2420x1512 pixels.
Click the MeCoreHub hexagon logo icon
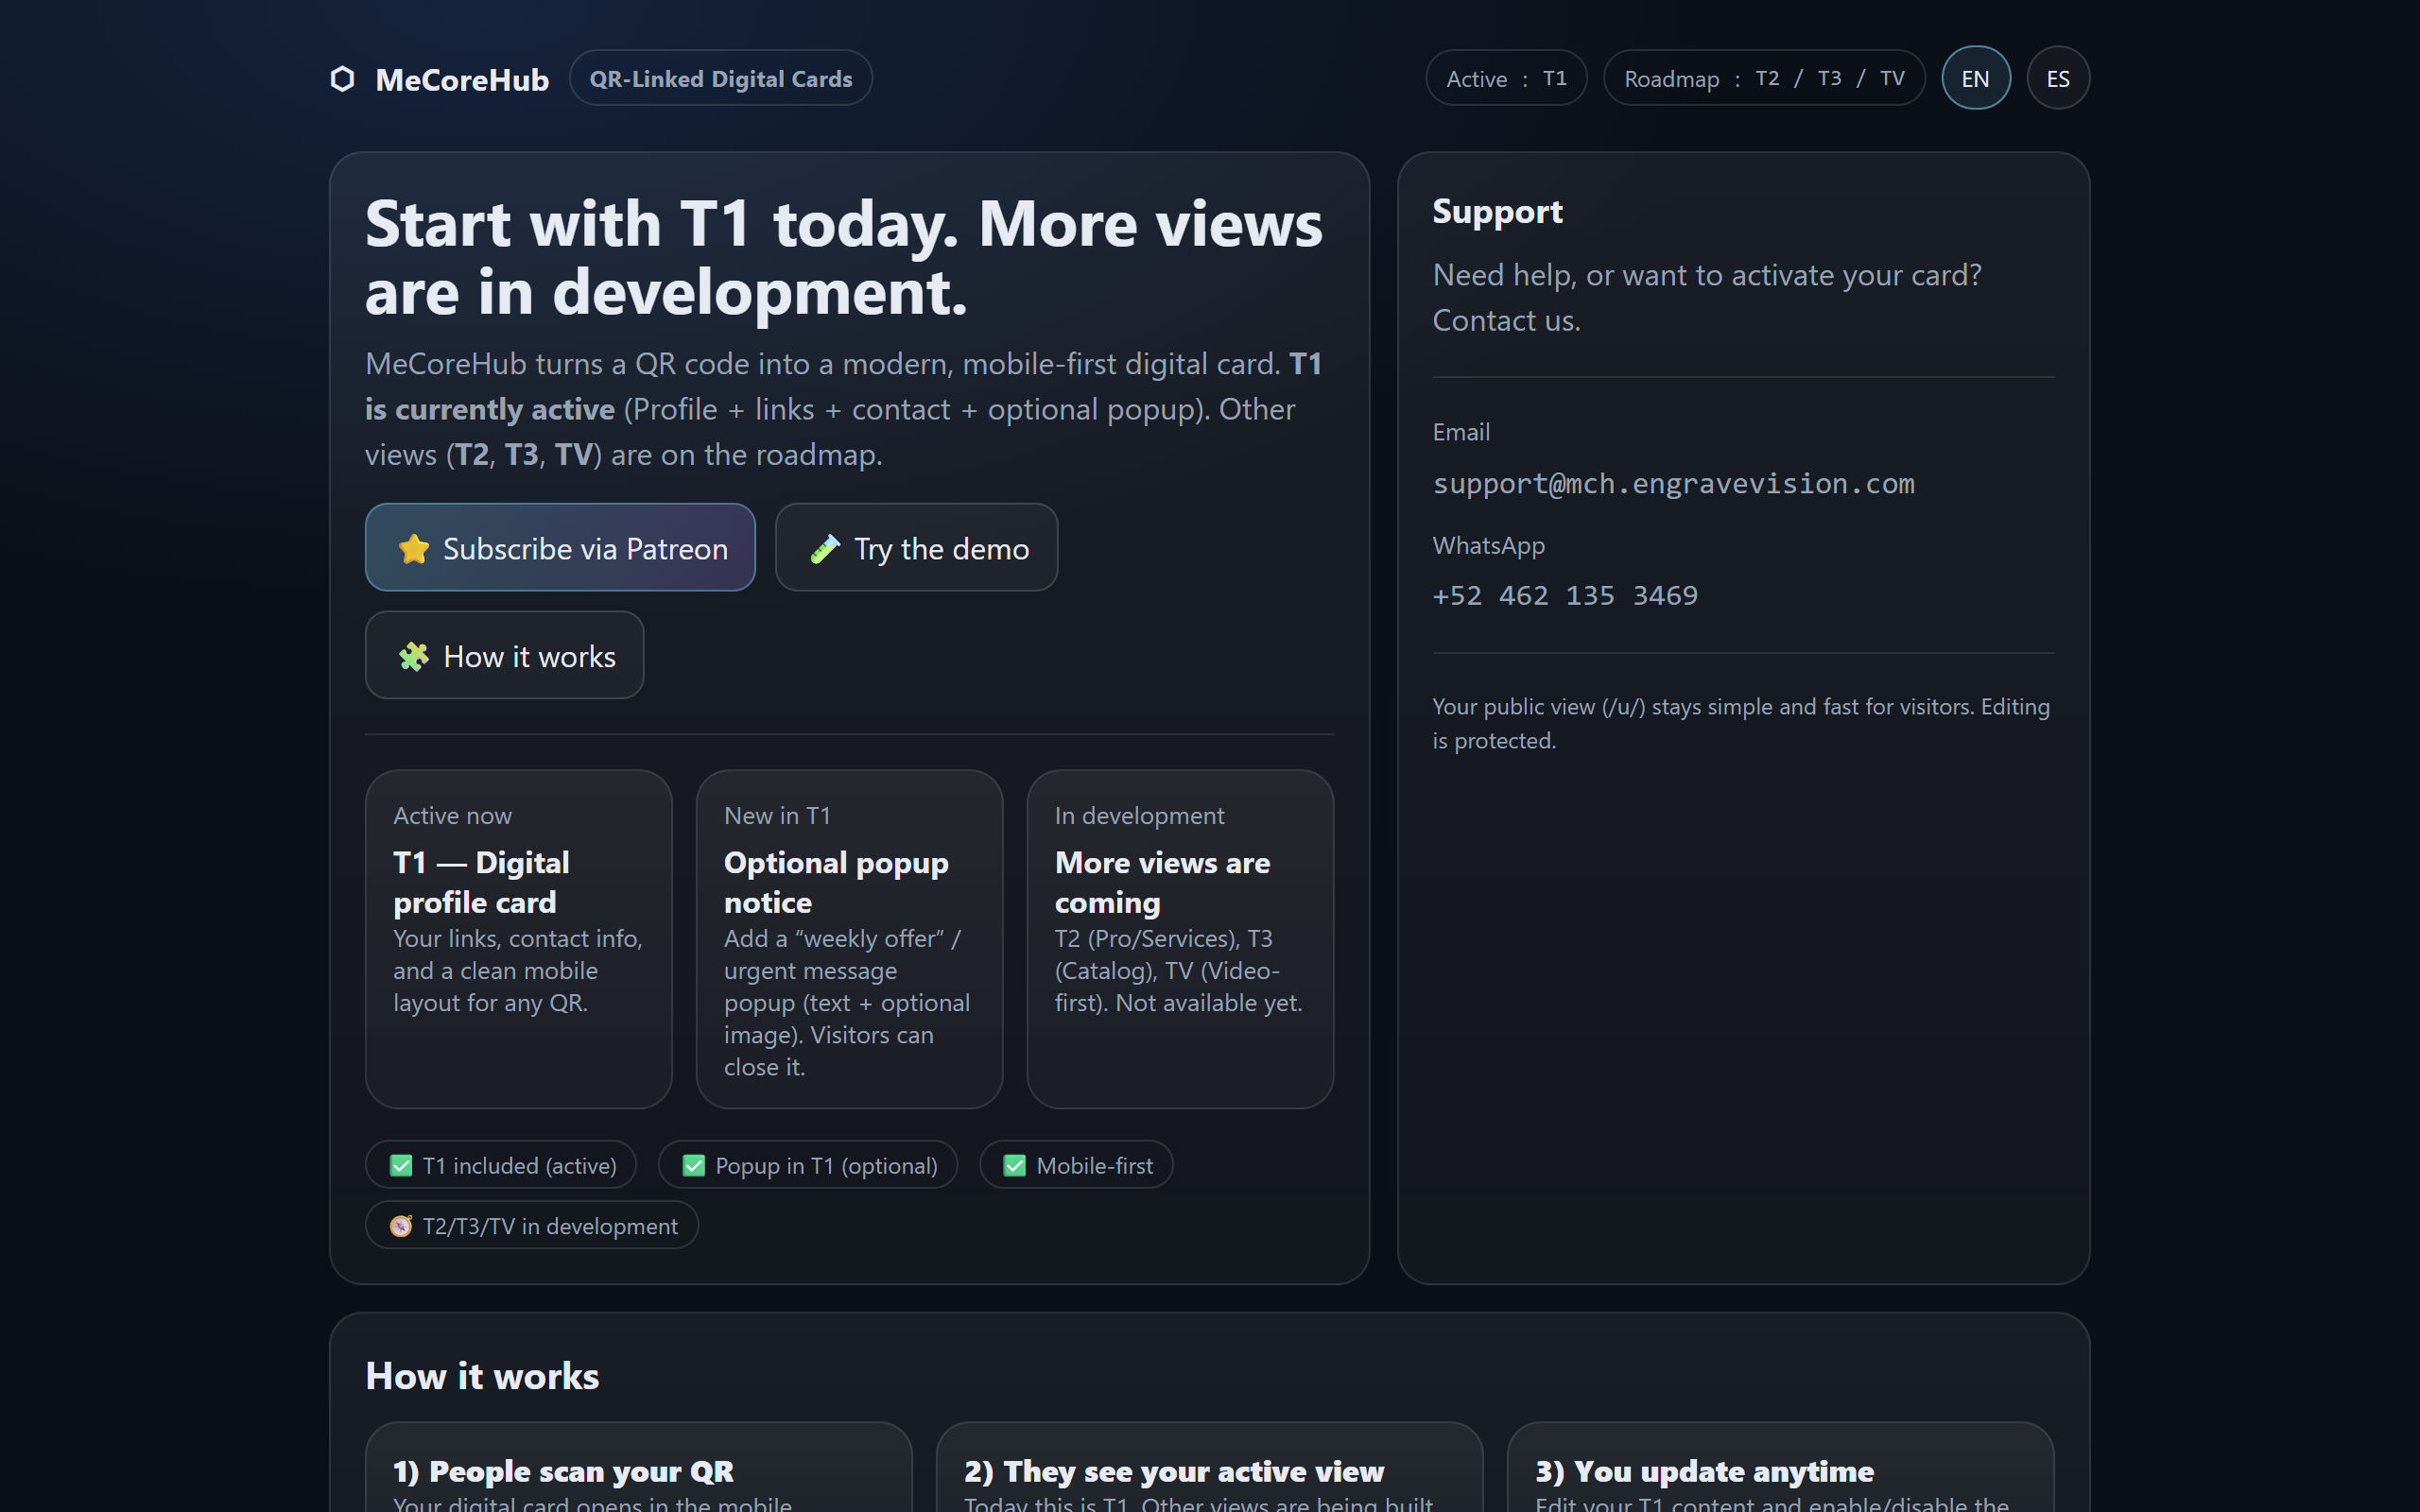tap(343, 79)
